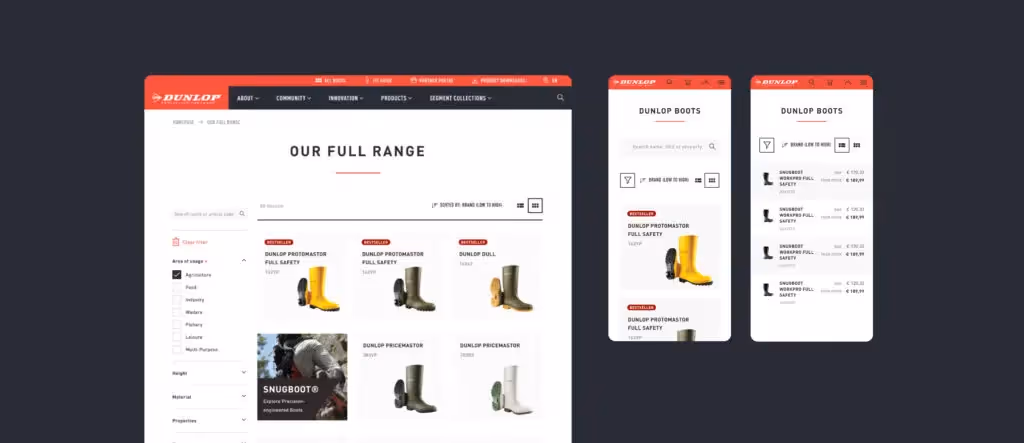Open the filter funnel on right mobile screen
Screen dimensions: 1024x443
(767, 145)
